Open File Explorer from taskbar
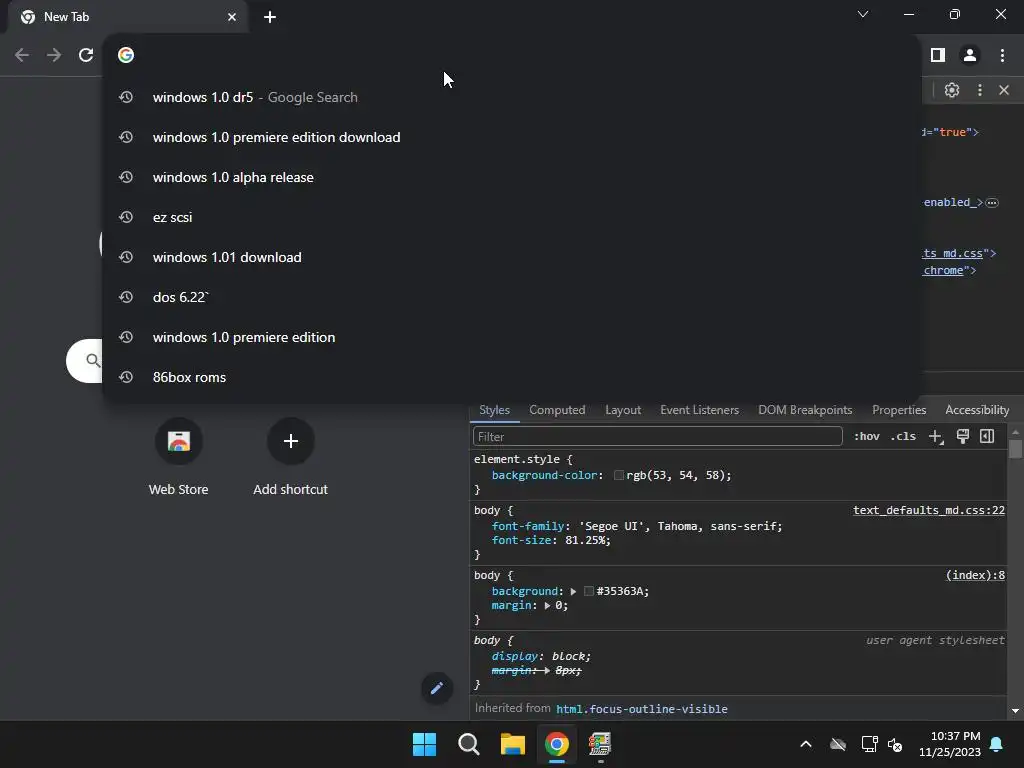 [x=513, y=744]
